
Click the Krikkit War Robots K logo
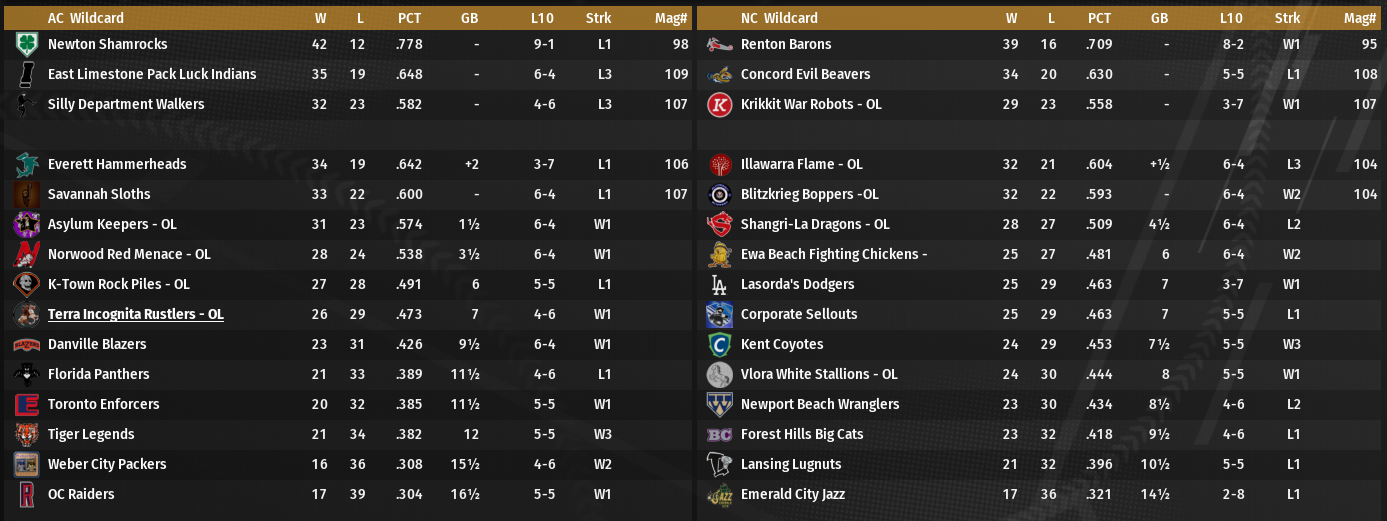[719, 105]
